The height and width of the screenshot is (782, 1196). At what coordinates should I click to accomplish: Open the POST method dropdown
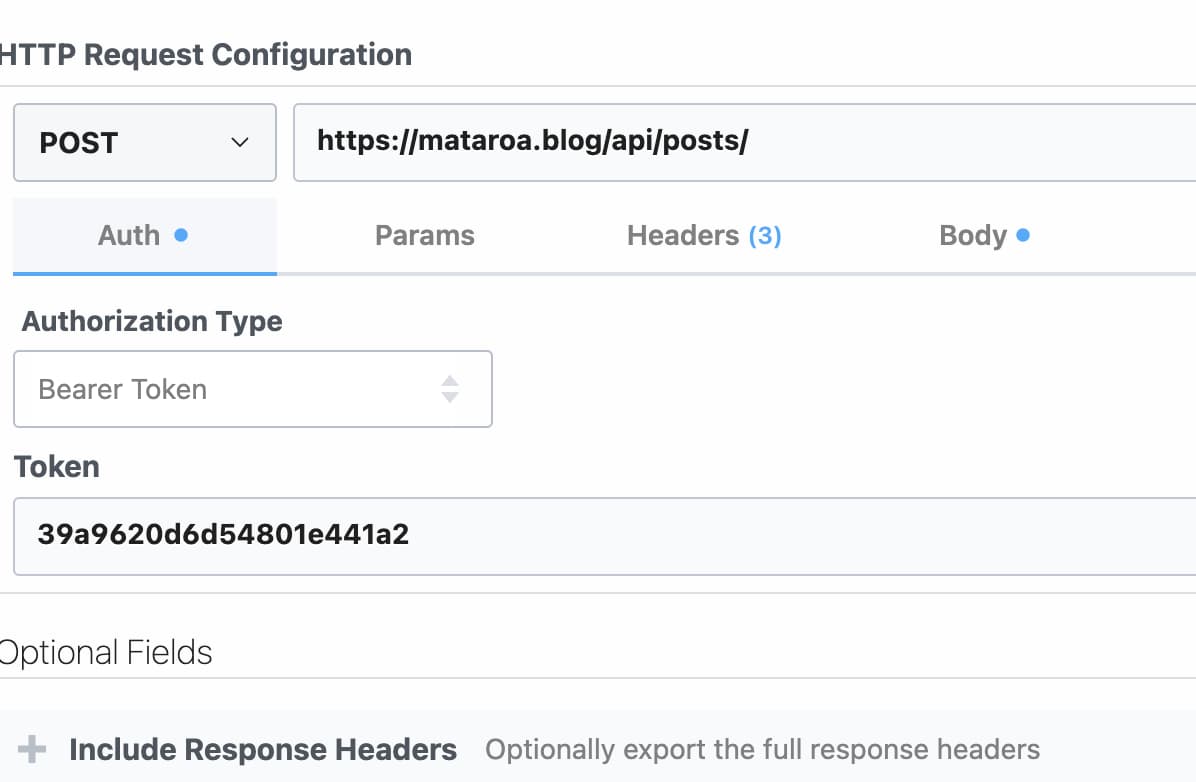point(145,143)
